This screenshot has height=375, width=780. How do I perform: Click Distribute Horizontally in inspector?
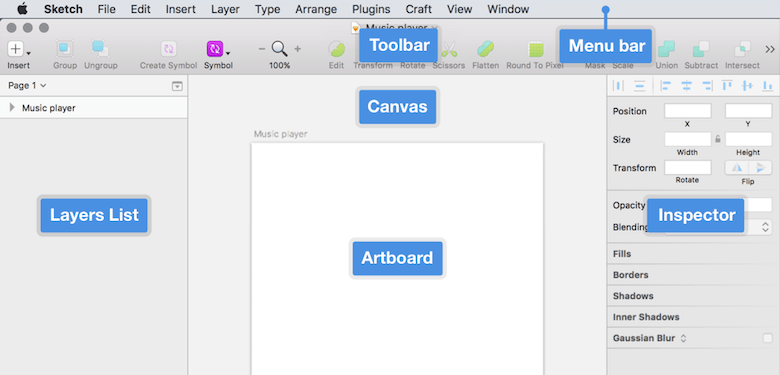click(619, 86)
